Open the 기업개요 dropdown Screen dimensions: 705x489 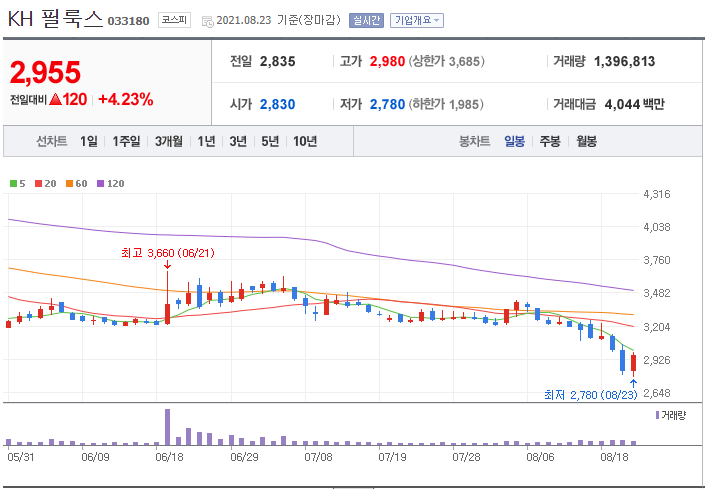tap(416, 20)
